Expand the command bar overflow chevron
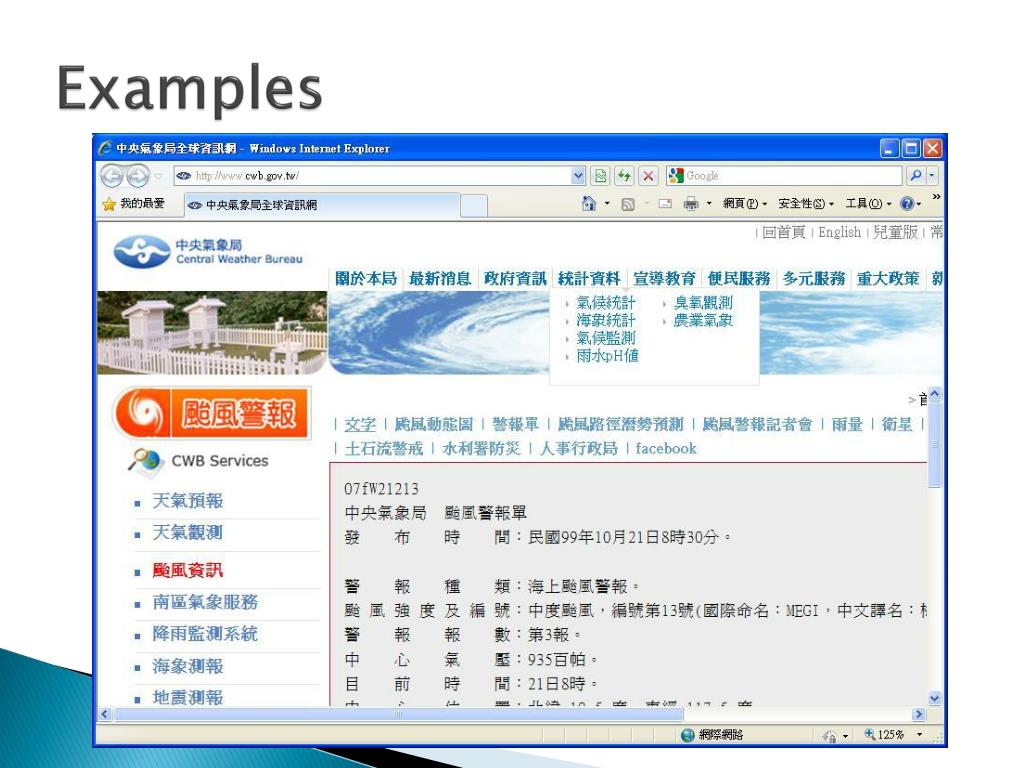Screen dimensions: 1024x768 coord(936,197)
